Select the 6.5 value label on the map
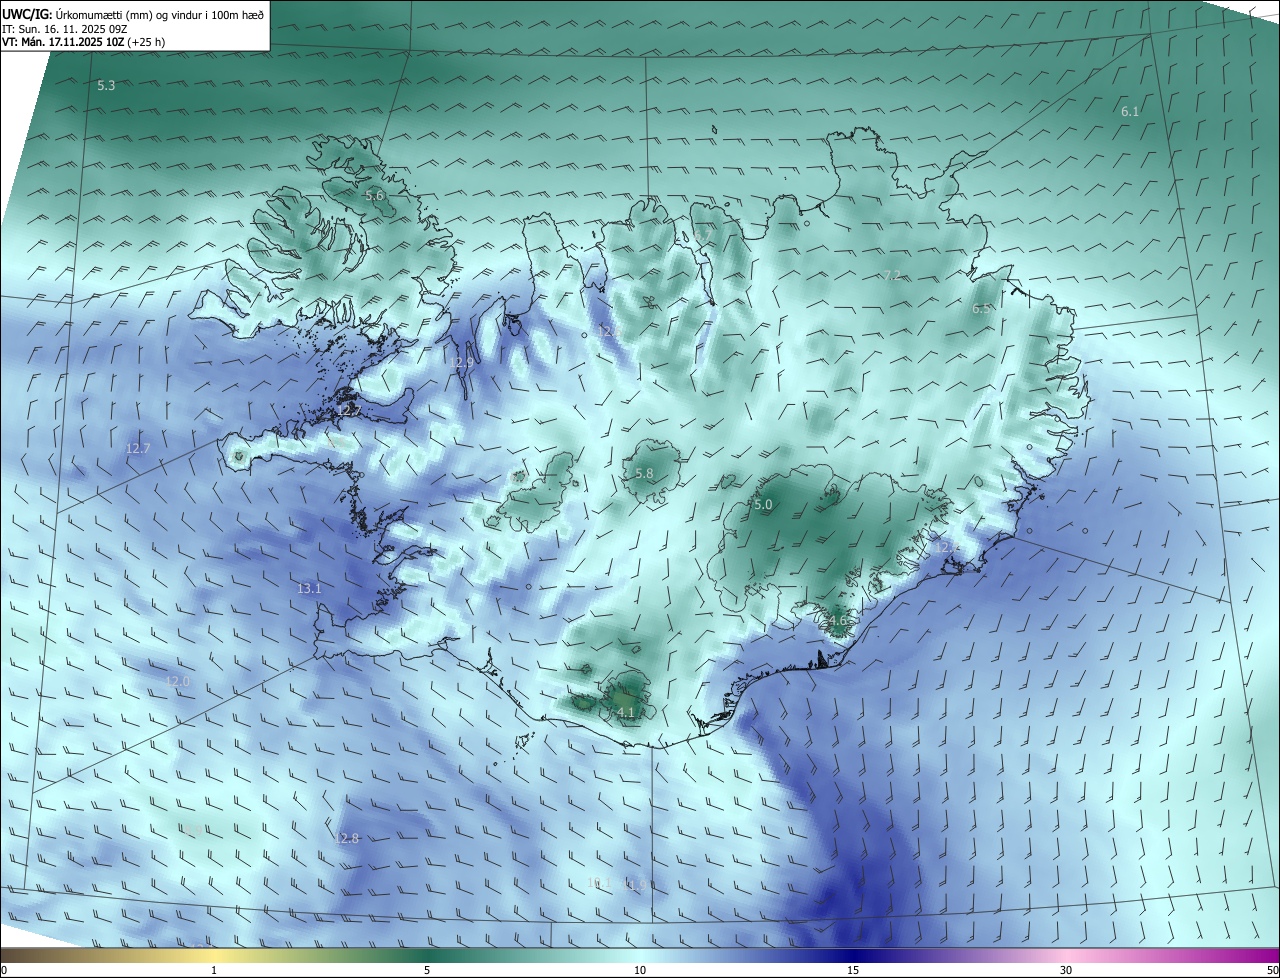This screenshot has width=1280, height=978. pos(982,309)
